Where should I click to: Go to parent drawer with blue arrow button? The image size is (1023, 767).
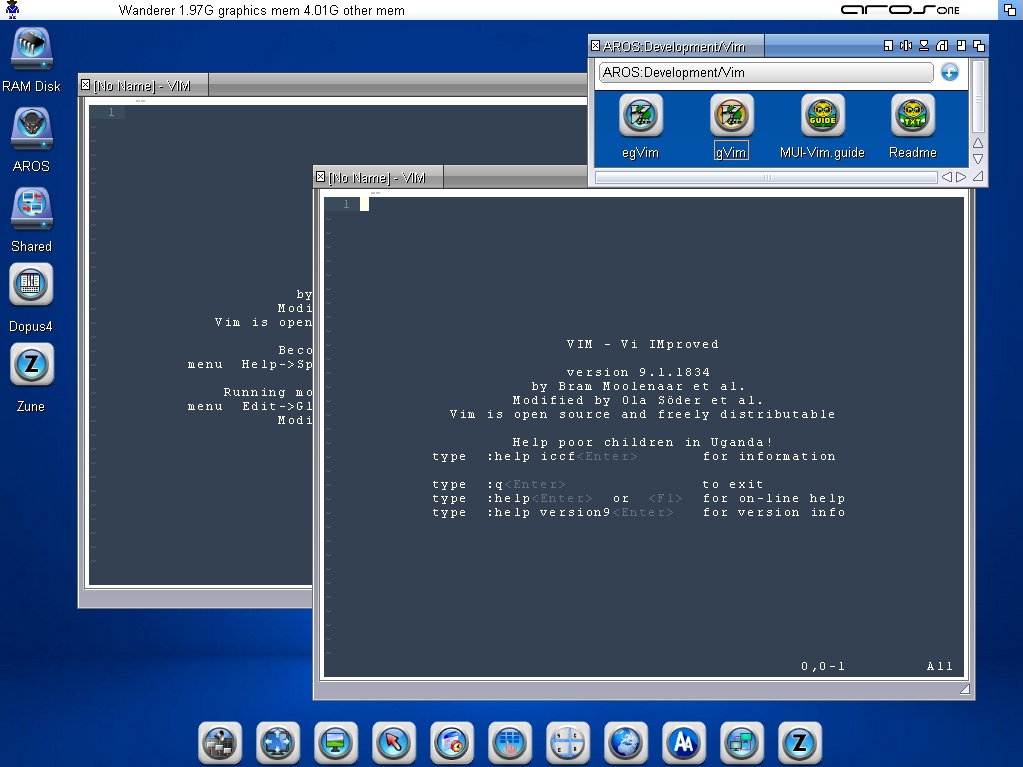tap(949, 72)
